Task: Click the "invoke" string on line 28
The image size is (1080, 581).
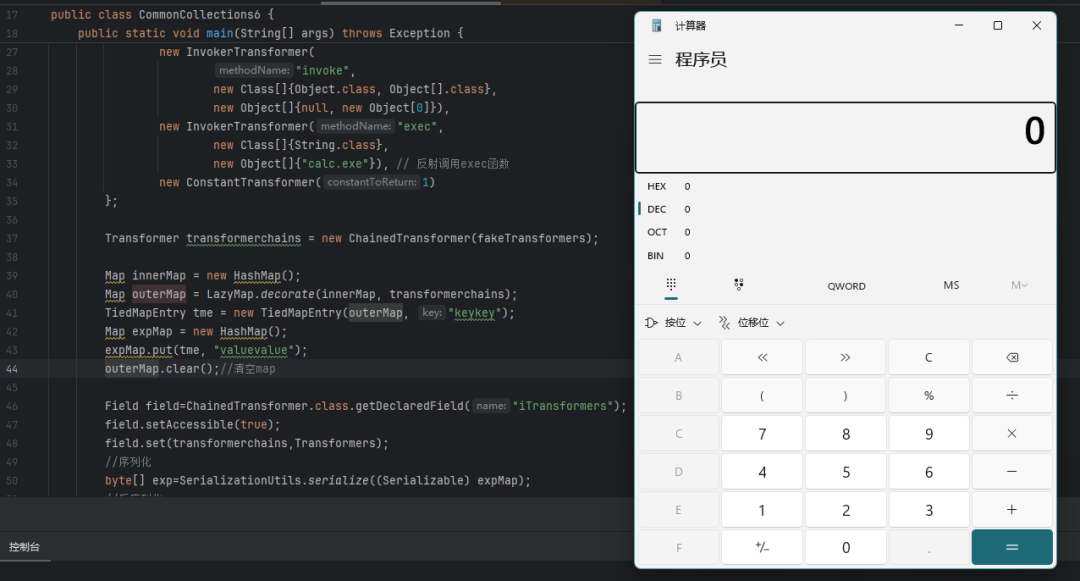Action: (322, 70)
